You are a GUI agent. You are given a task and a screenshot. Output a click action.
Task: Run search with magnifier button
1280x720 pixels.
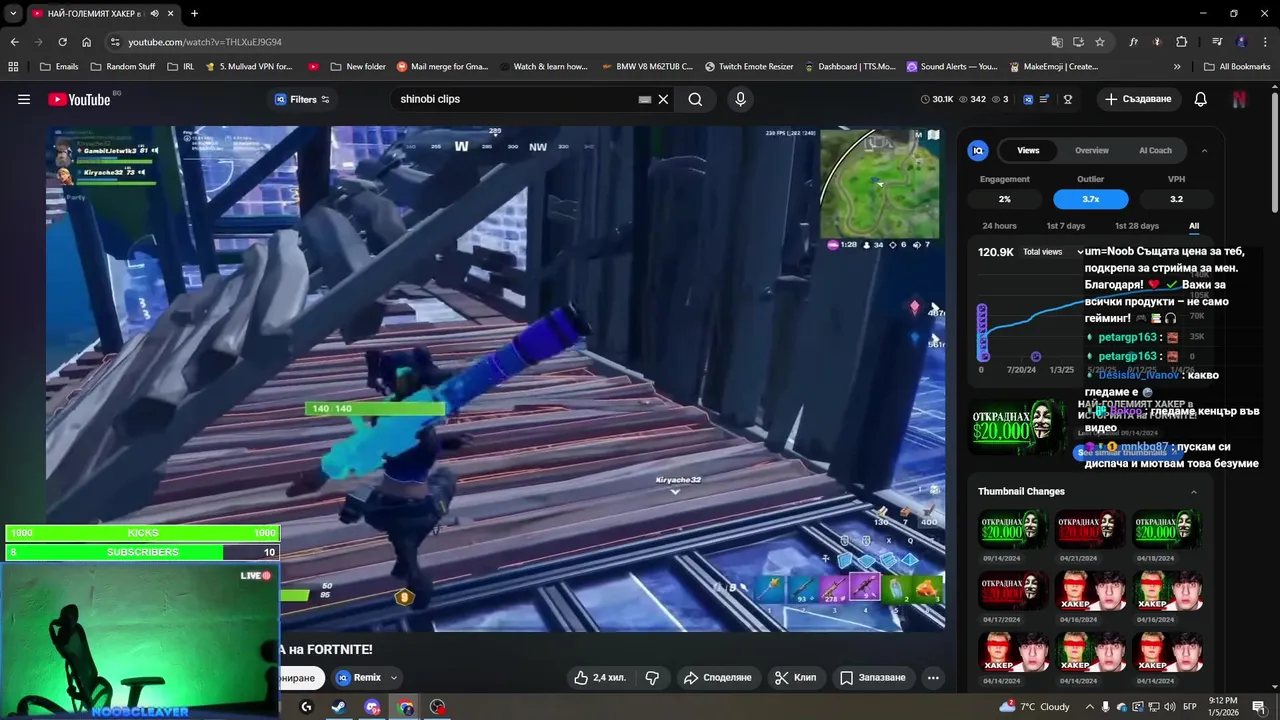tap(695, 99)
